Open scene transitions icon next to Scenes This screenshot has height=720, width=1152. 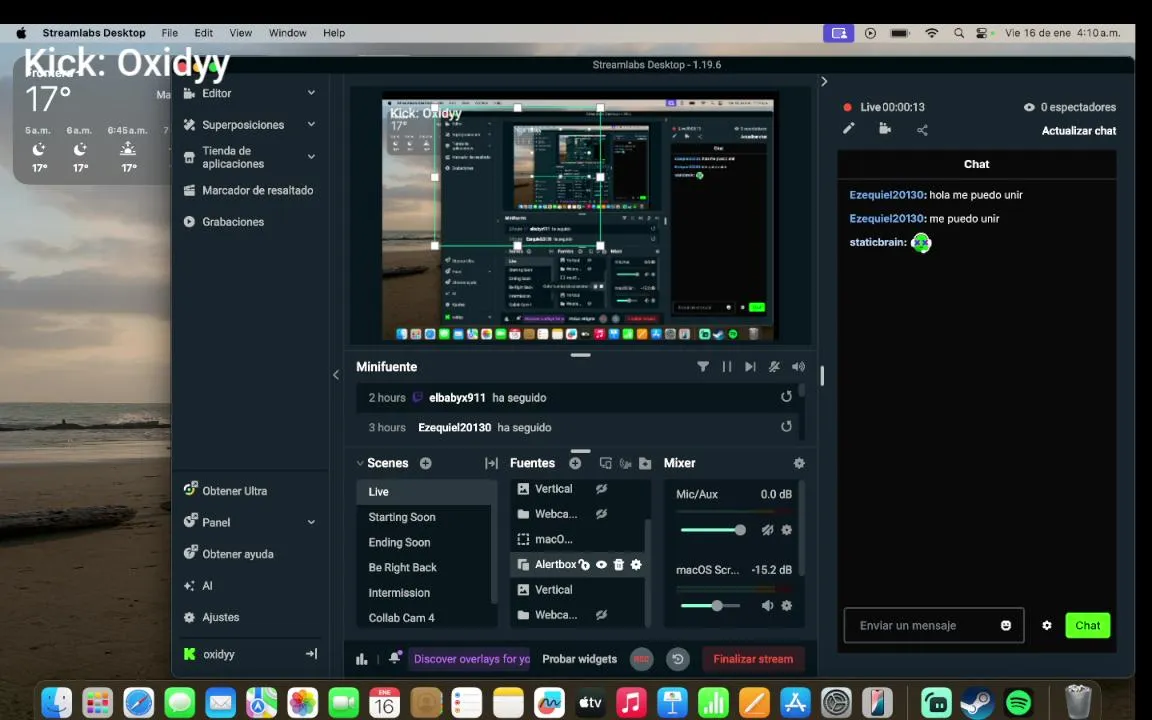tap(492, 463)
